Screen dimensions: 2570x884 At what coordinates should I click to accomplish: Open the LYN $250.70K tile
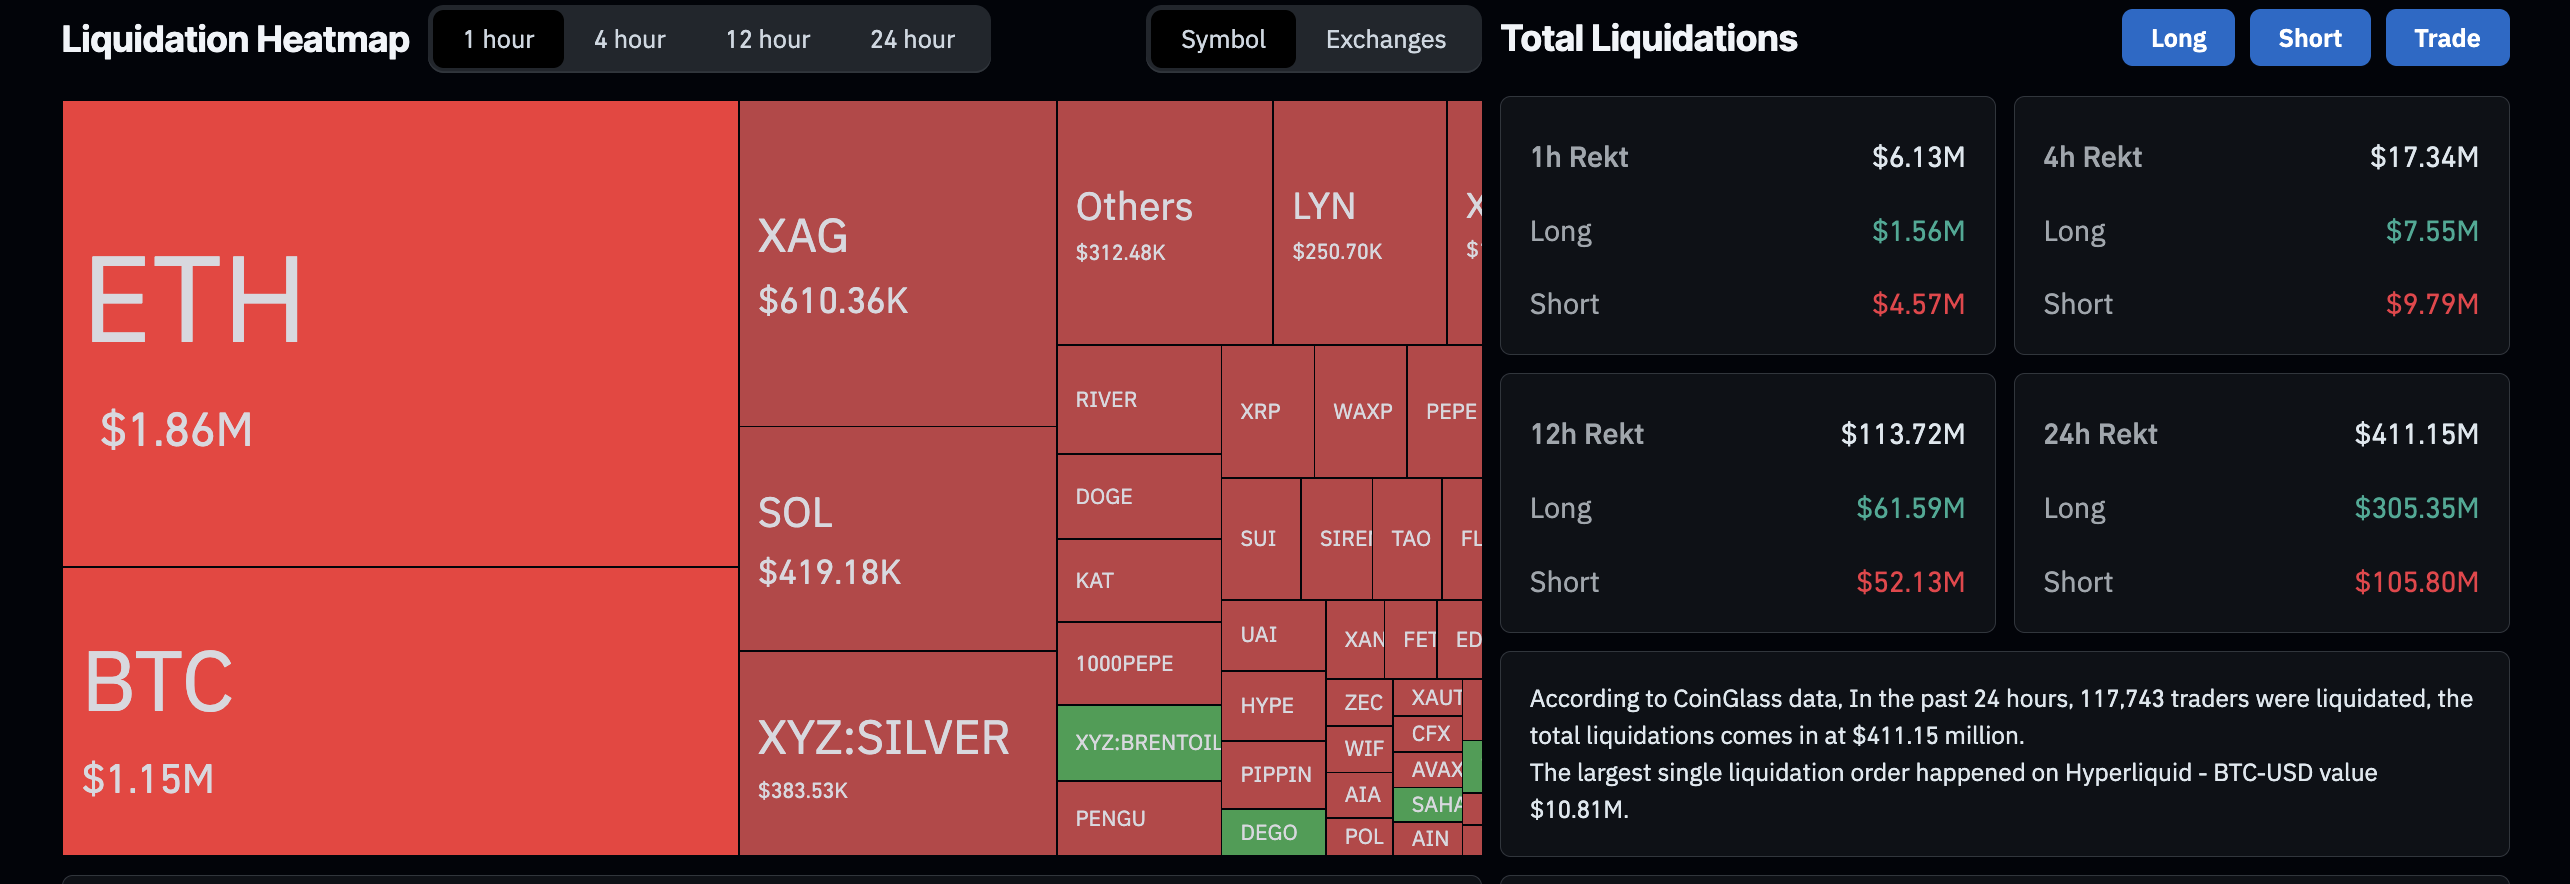point(1359,222)
